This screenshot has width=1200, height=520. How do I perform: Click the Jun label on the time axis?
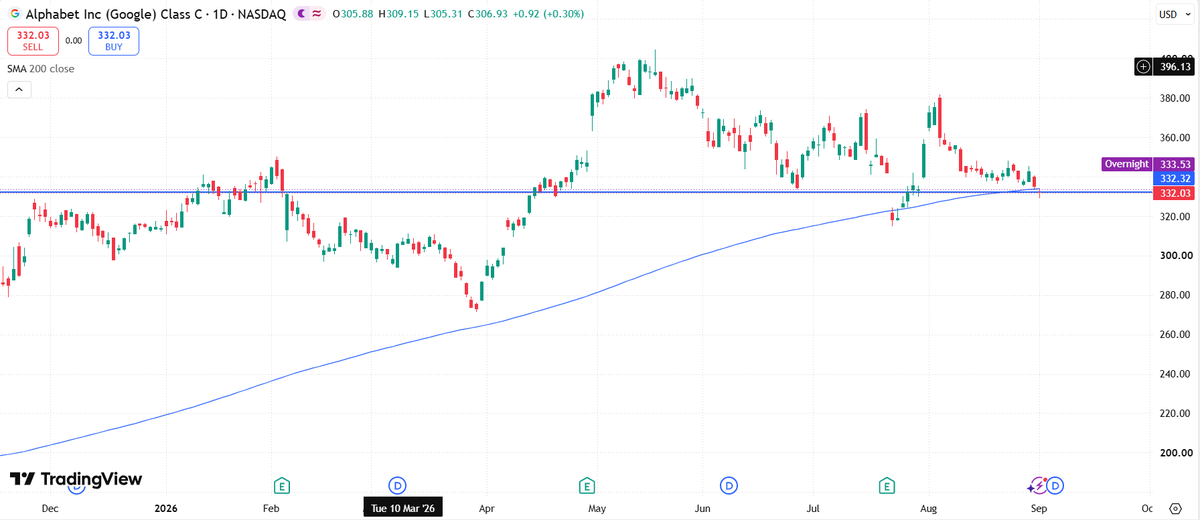[x=703, y=508]
